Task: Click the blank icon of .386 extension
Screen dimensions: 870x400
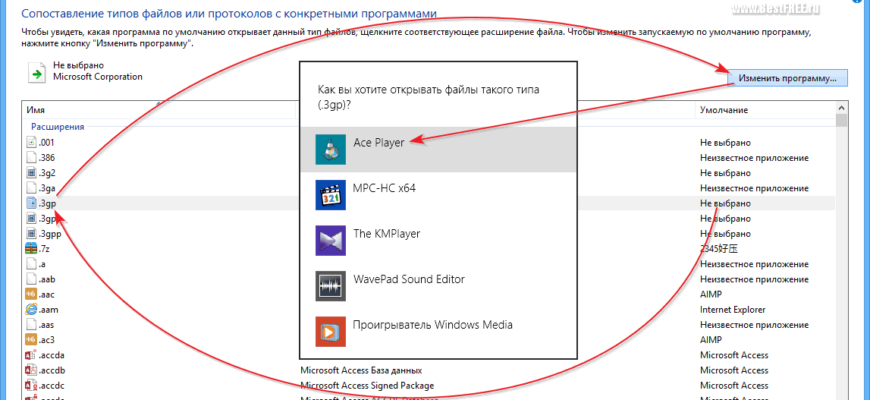Action: tap(31, 158)
